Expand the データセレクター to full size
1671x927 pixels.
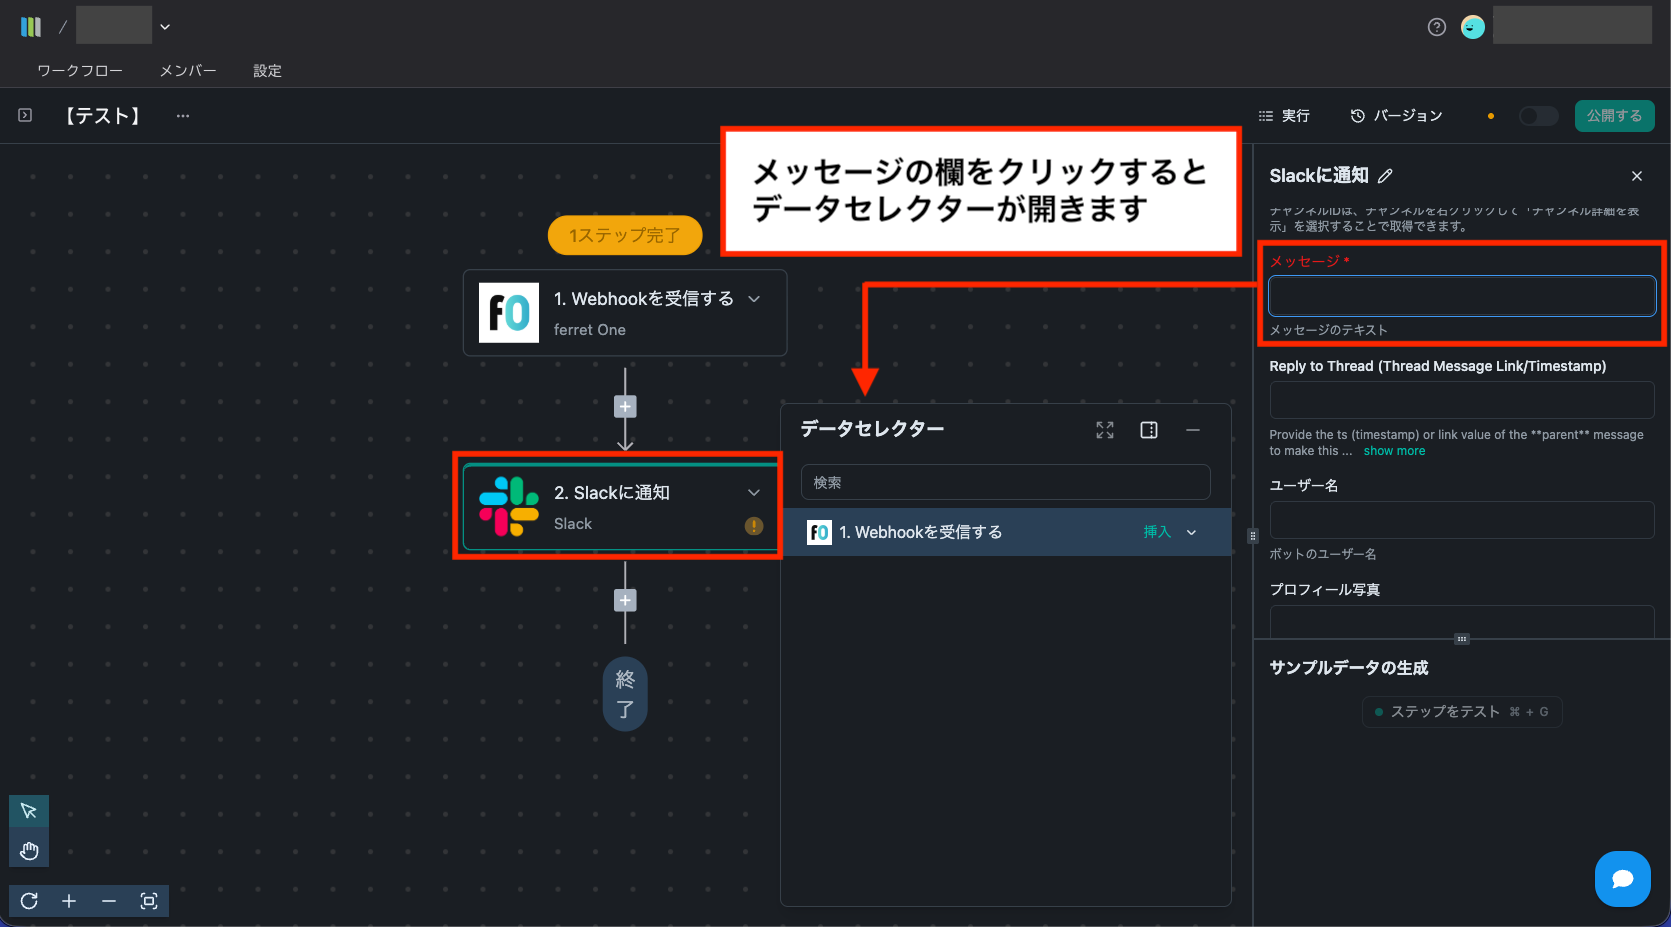click(1105, 430)
